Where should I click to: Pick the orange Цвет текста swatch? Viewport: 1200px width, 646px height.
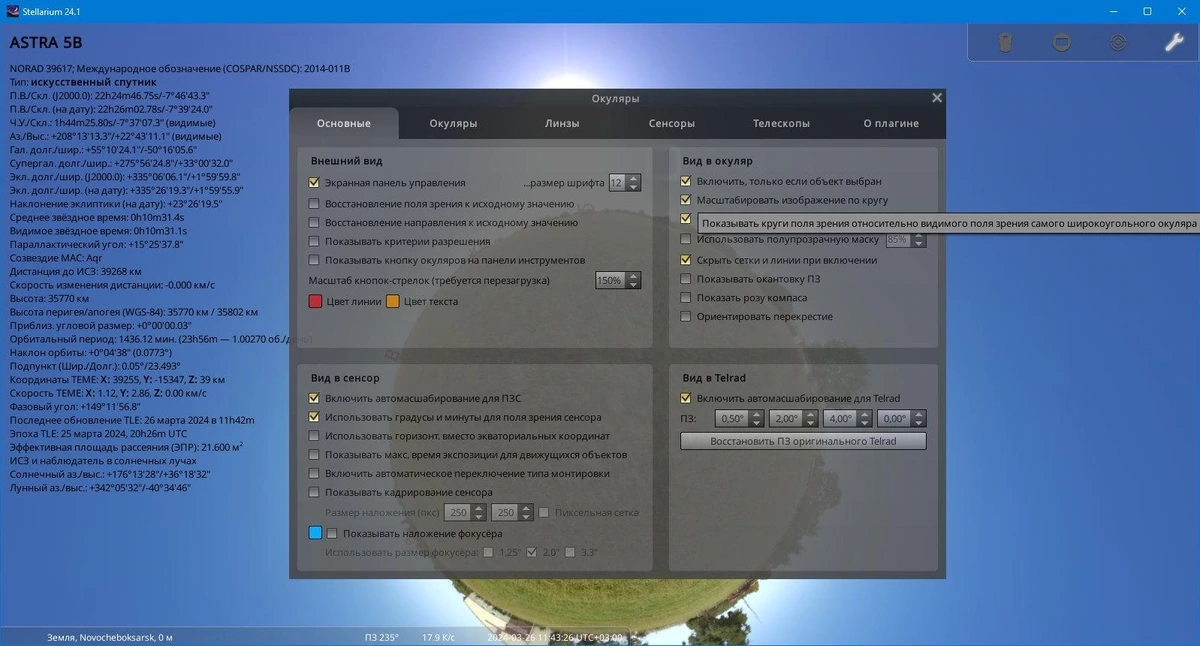tap(393, 302)
